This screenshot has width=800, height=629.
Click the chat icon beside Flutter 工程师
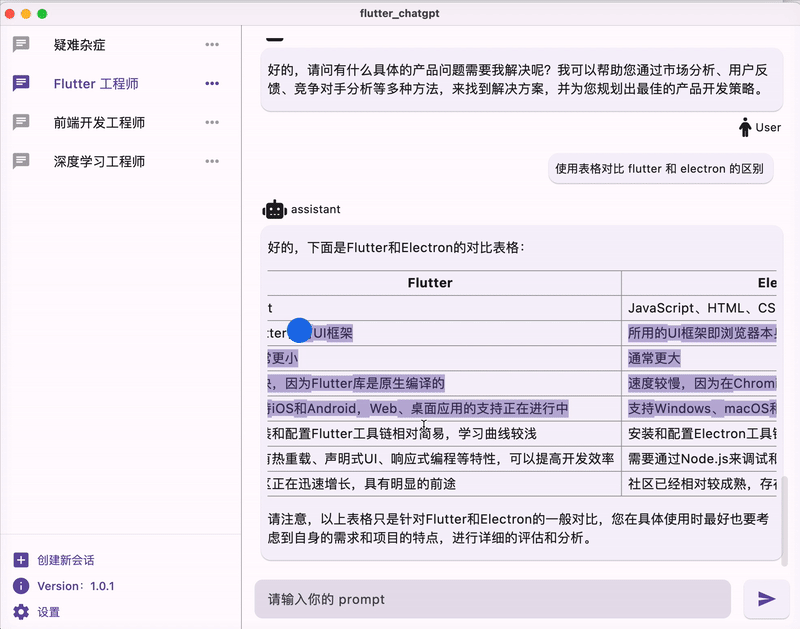pos(21,83)
